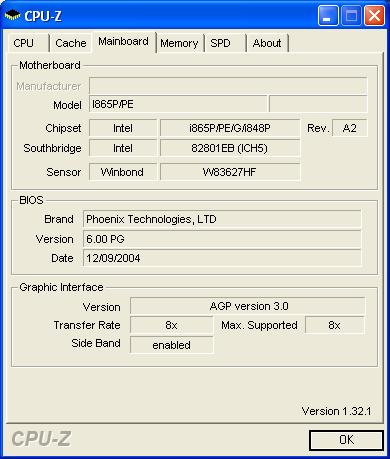Click the Sensor vendor Winbond

pyautogui.click(x=123, y=172)
